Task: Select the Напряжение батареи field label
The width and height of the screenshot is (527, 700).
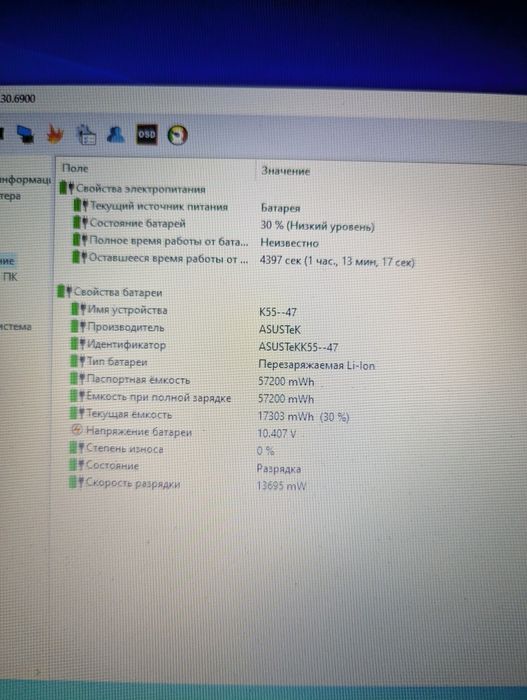Action: [x=138, y=431]
